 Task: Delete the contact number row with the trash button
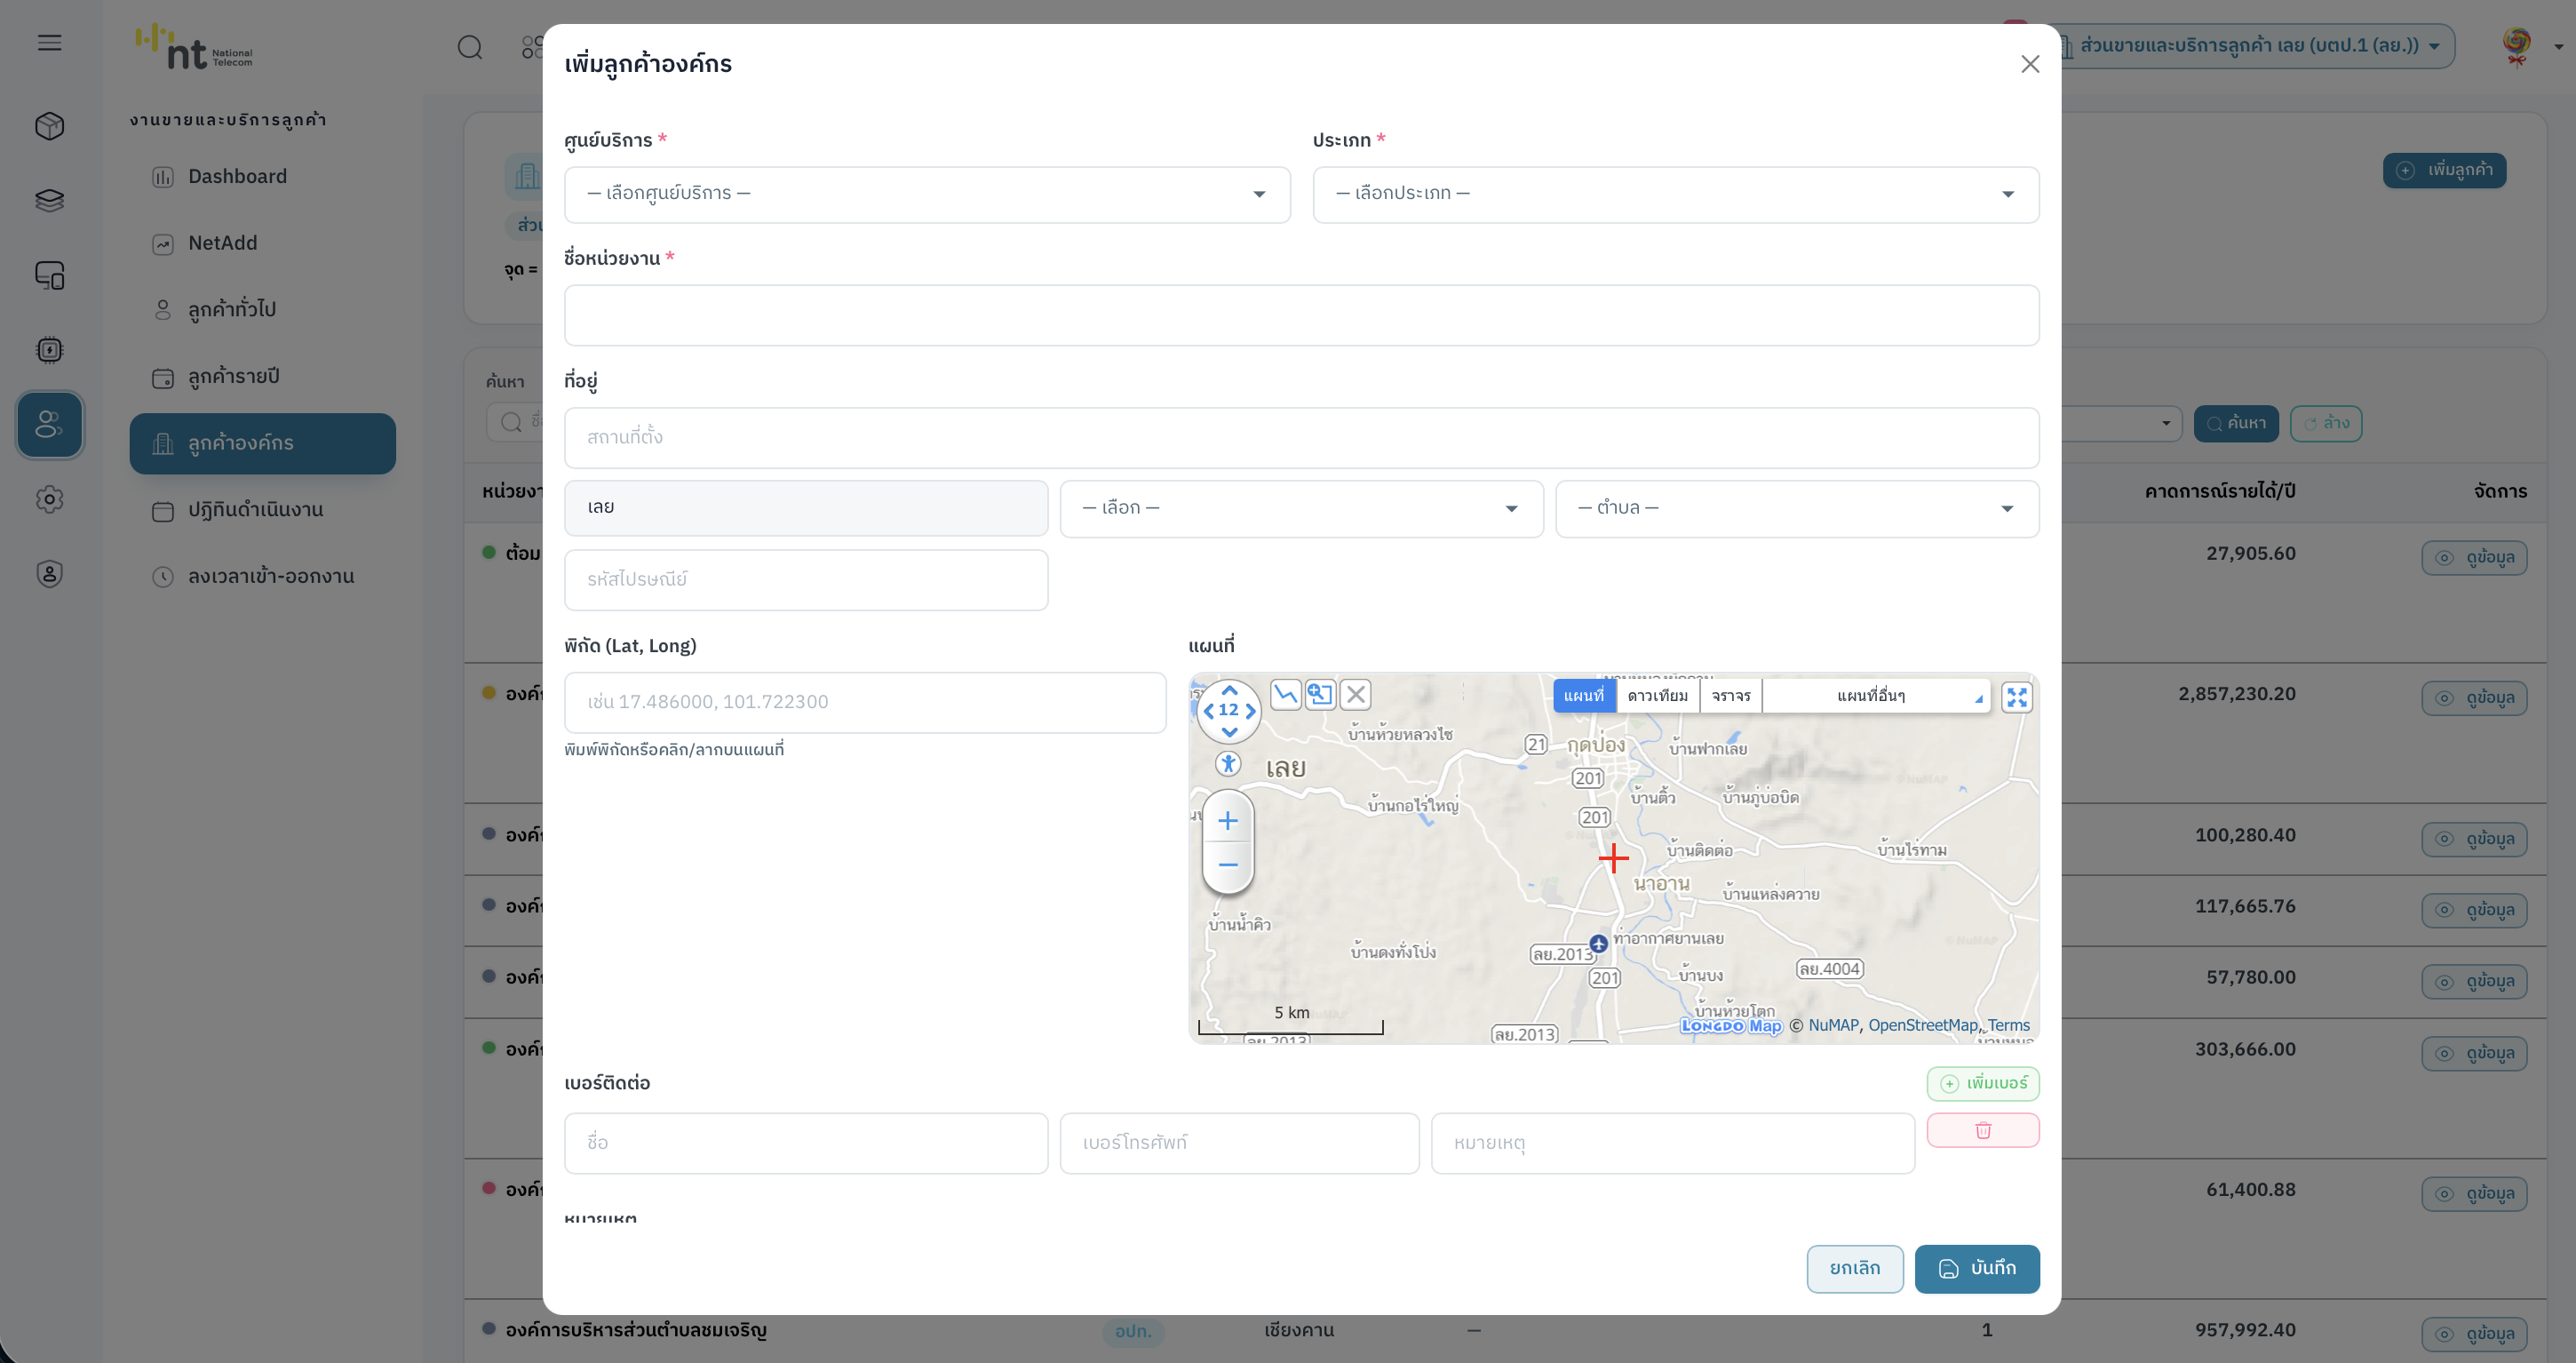point(1982,1130)
